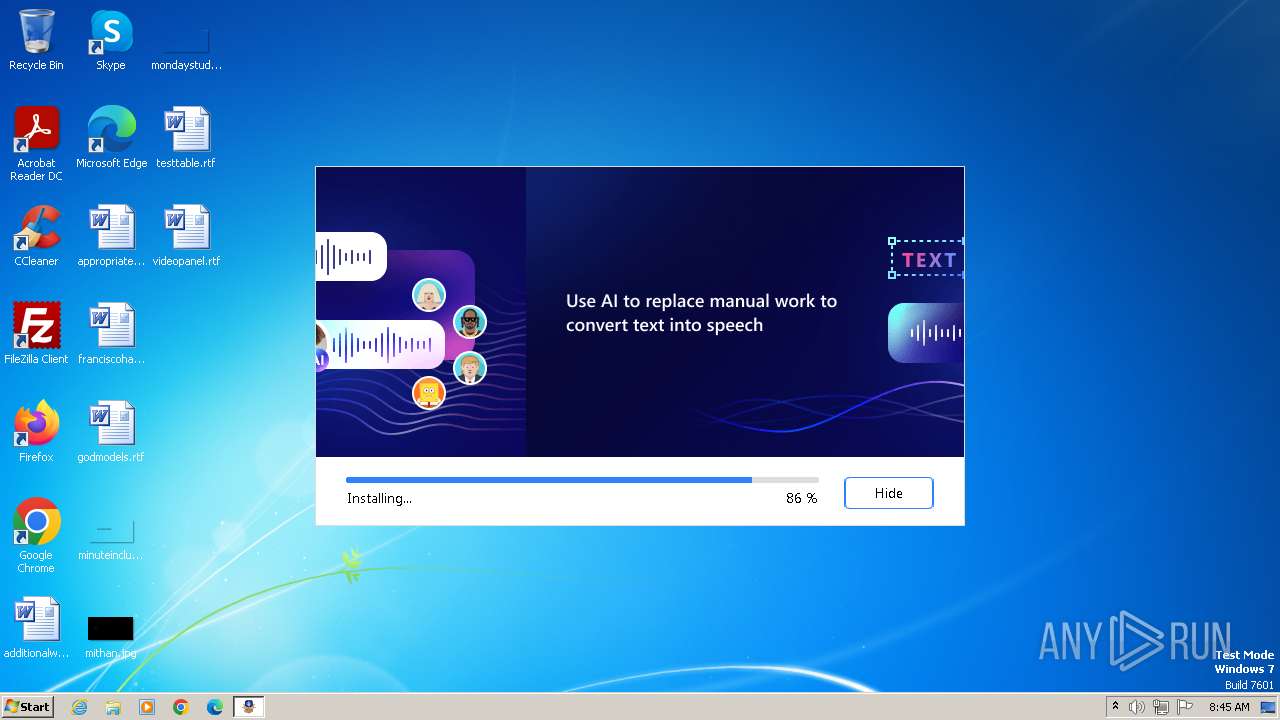Click the Installing... status text
This screenshot has width=1280, height=720.
point(379,498)
